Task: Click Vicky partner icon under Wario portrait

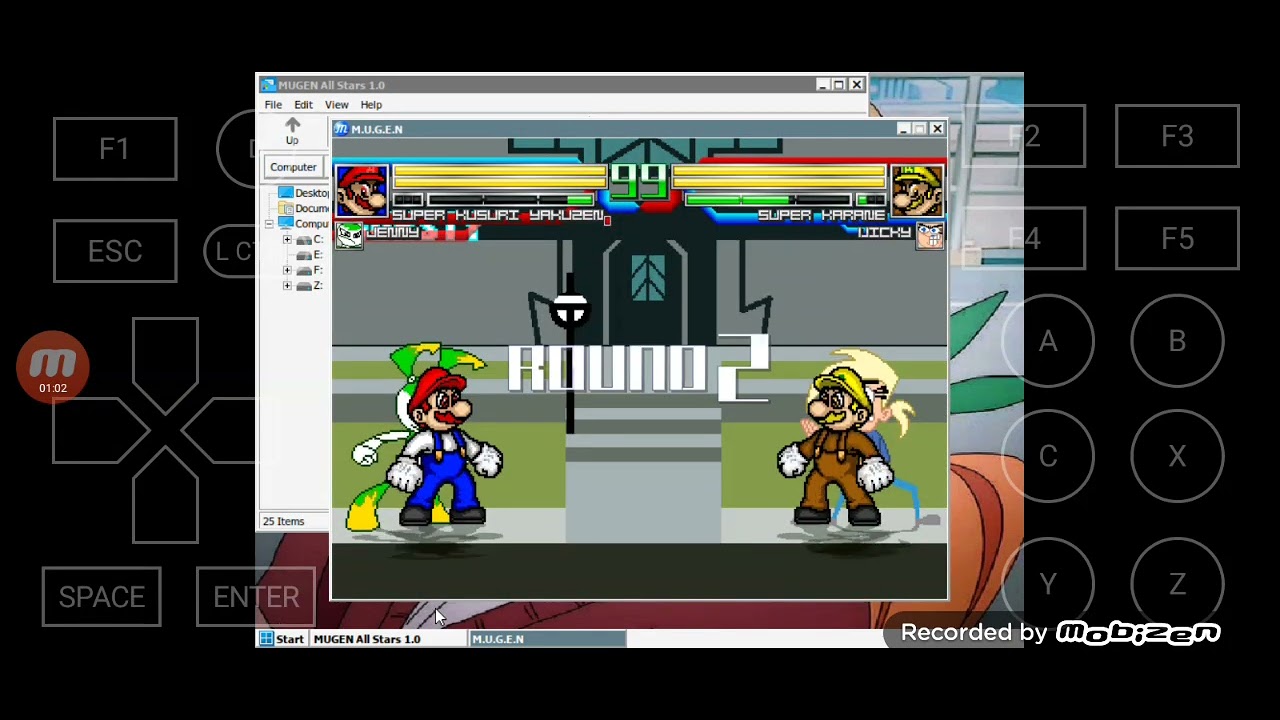Action: pyautogui.click(x=930, y=236)
